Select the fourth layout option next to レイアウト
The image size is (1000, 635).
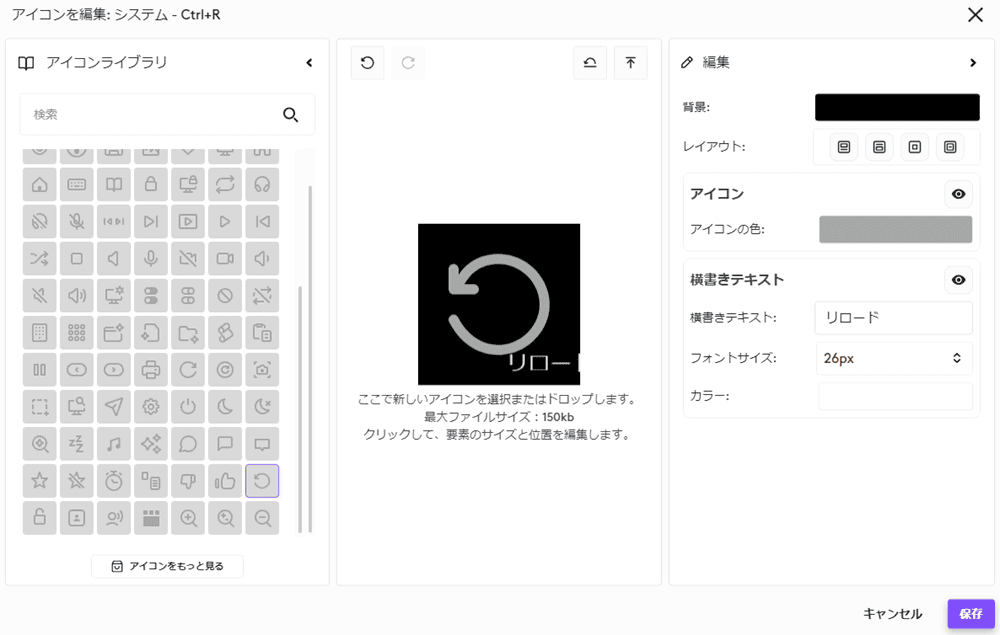coord(950,146)
